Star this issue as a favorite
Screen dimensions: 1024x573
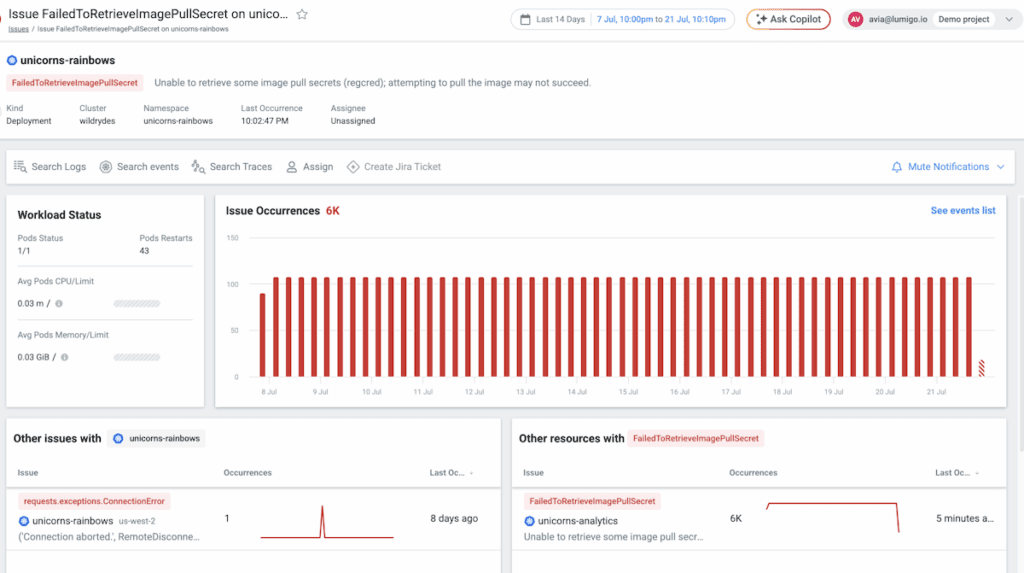click(302, 15)
